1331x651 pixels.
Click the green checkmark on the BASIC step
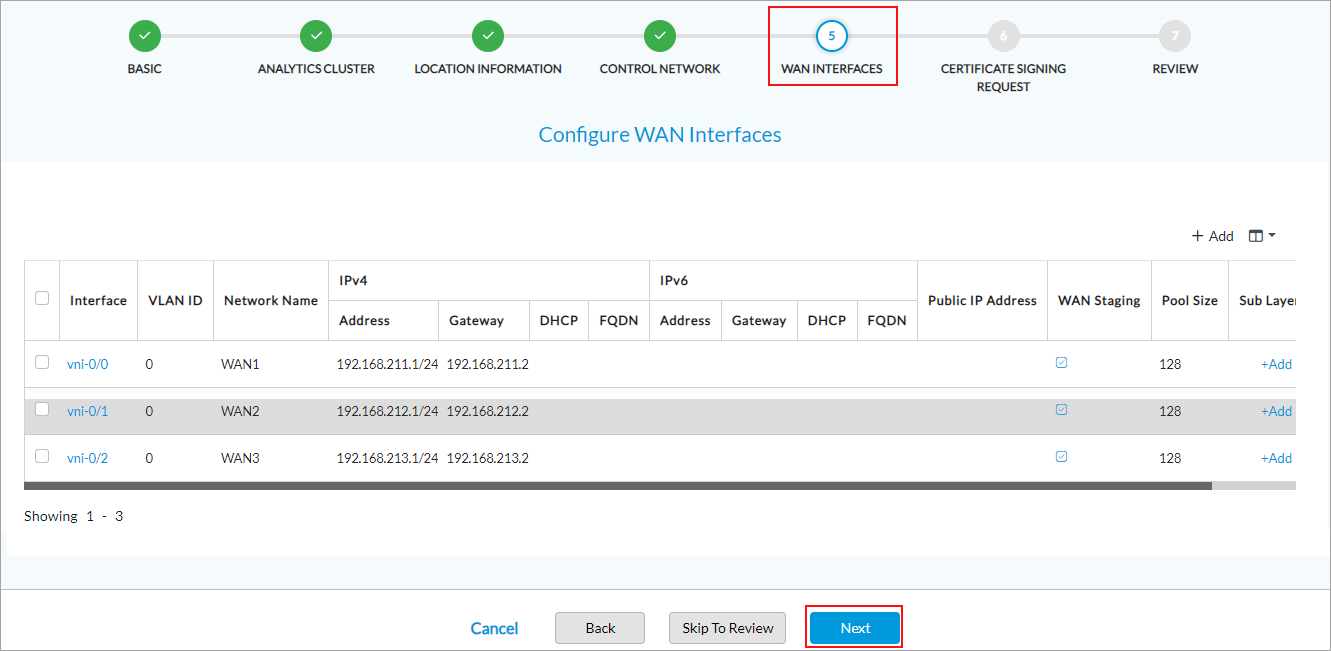pyautogui.click(x=144, y=35)
